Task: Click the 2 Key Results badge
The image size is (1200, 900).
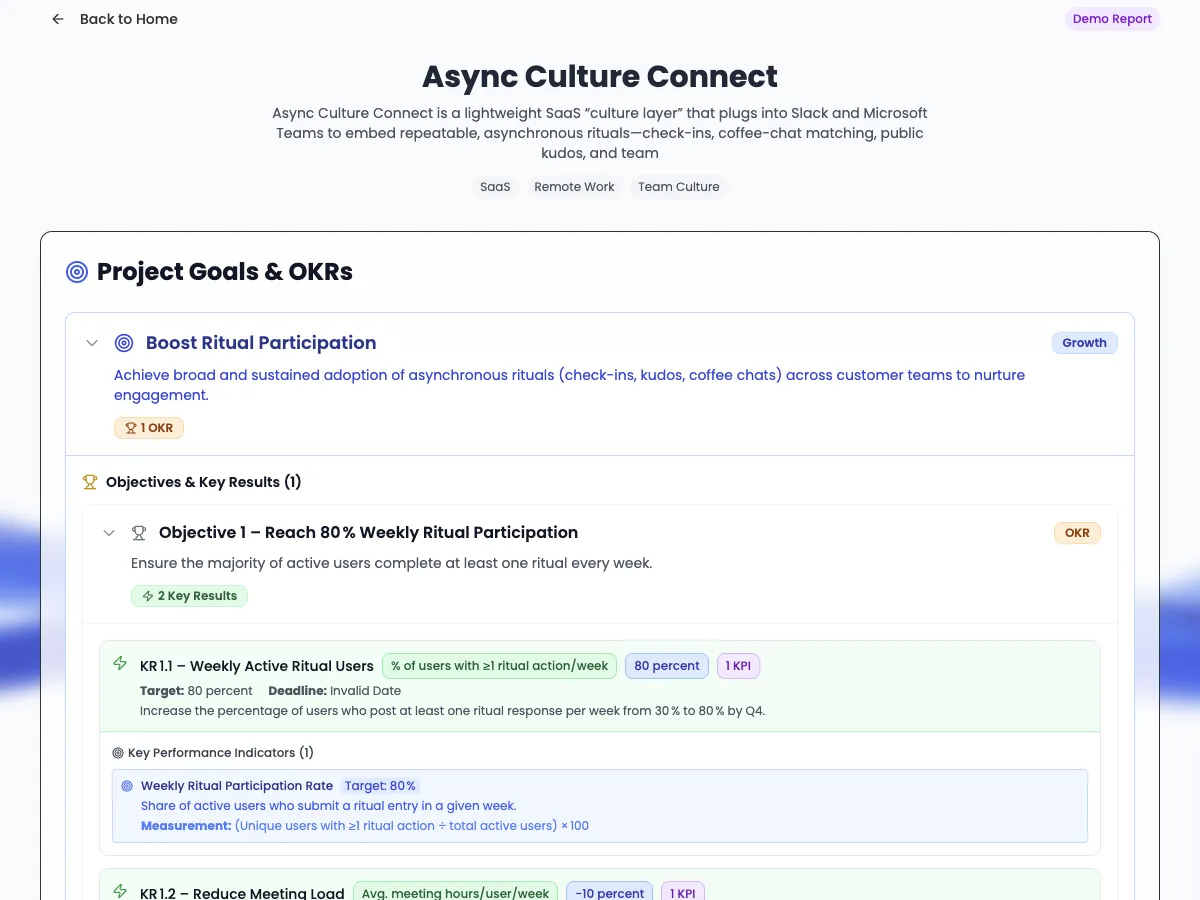Action: [189, 596]
